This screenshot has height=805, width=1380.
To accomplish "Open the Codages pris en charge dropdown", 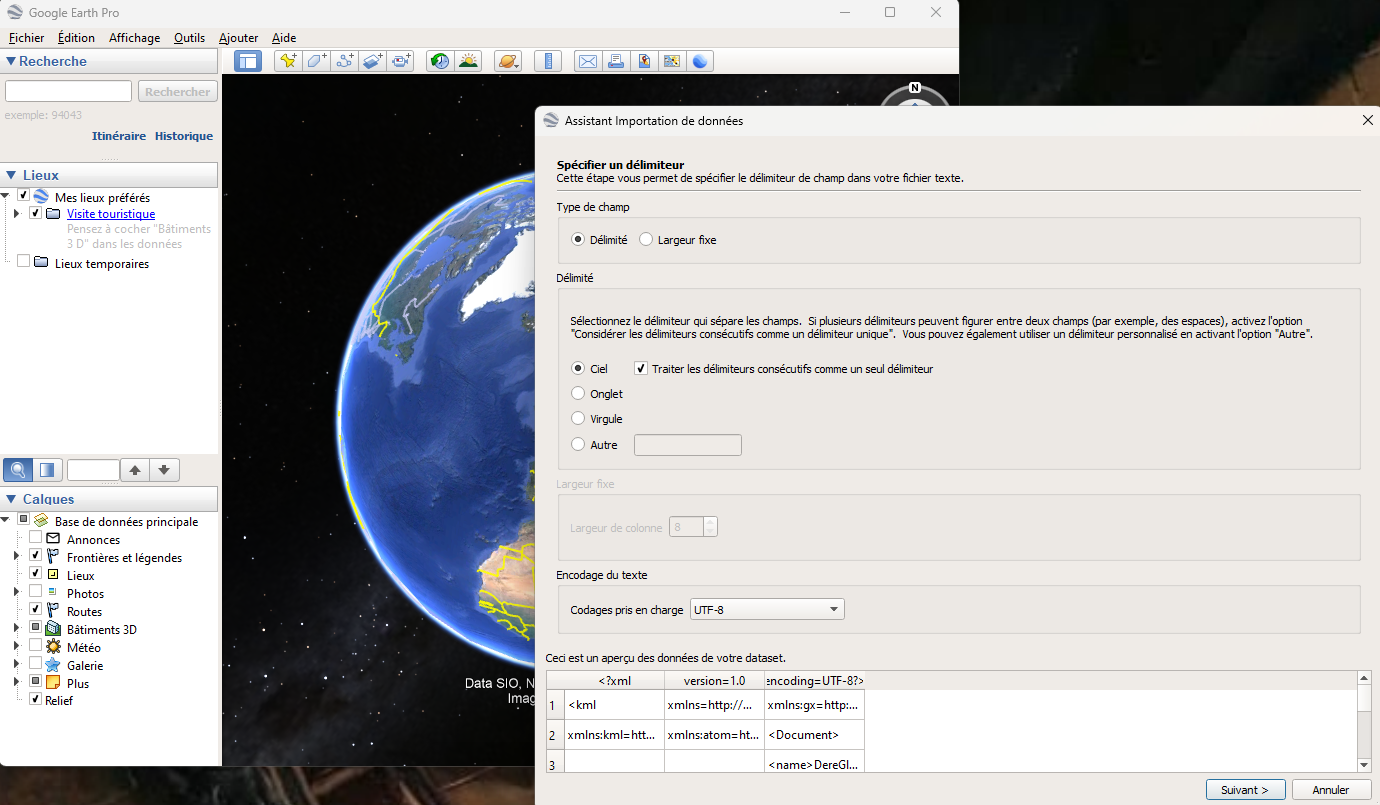I will tap(766, 609).
